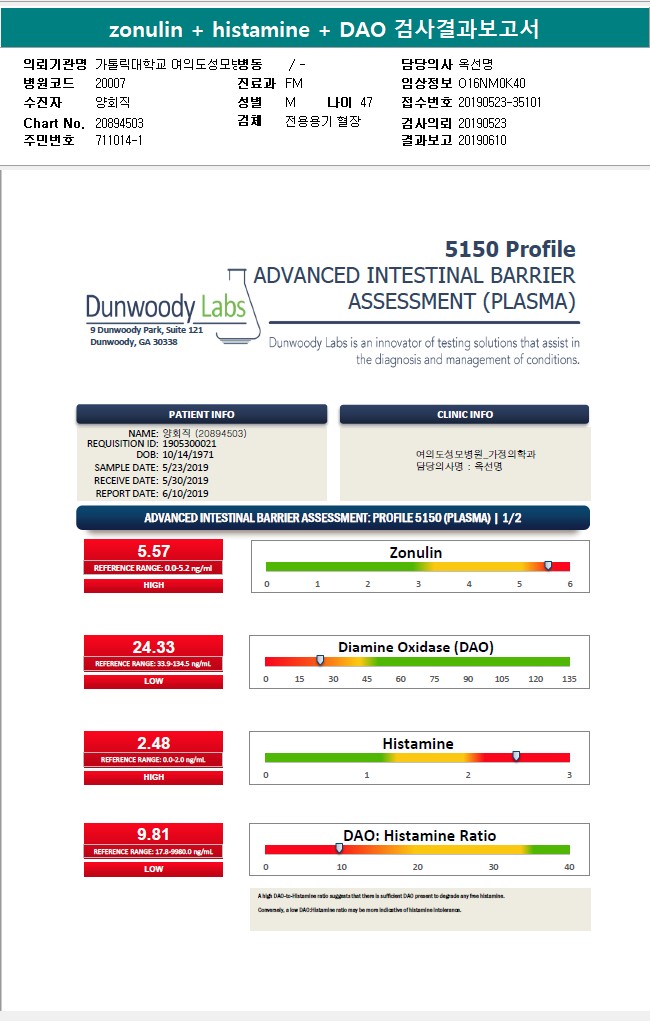Image resolution: width=650 pixels, height=1021 pixels.
Task: Click the Dunwoody Labs flask logo
Action: [238, 306]
